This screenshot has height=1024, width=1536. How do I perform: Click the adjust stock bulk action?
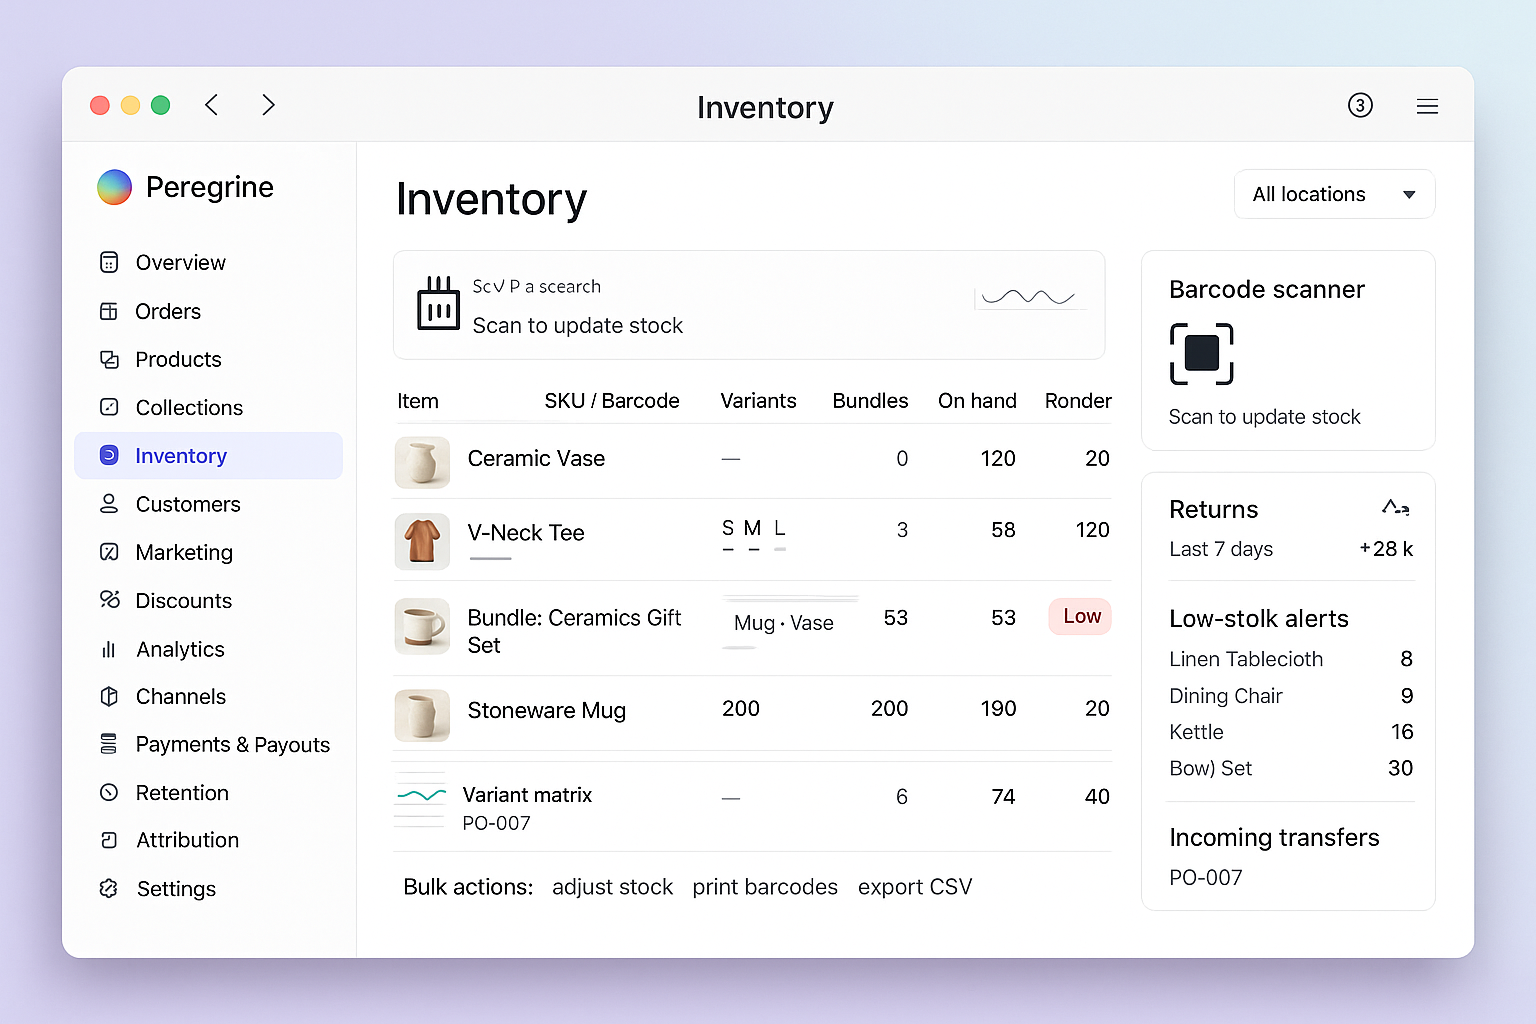612,887
